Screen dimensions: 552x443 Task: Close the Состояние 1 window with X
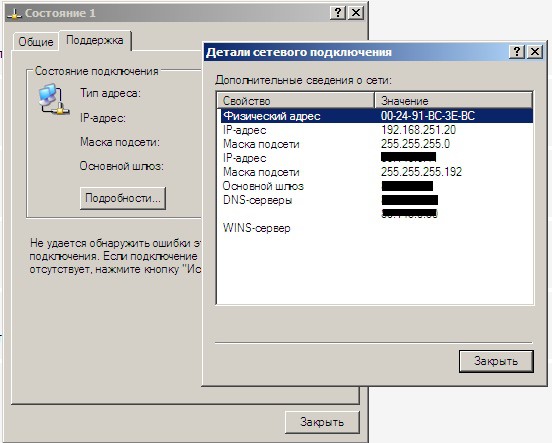tap(356, 13)
